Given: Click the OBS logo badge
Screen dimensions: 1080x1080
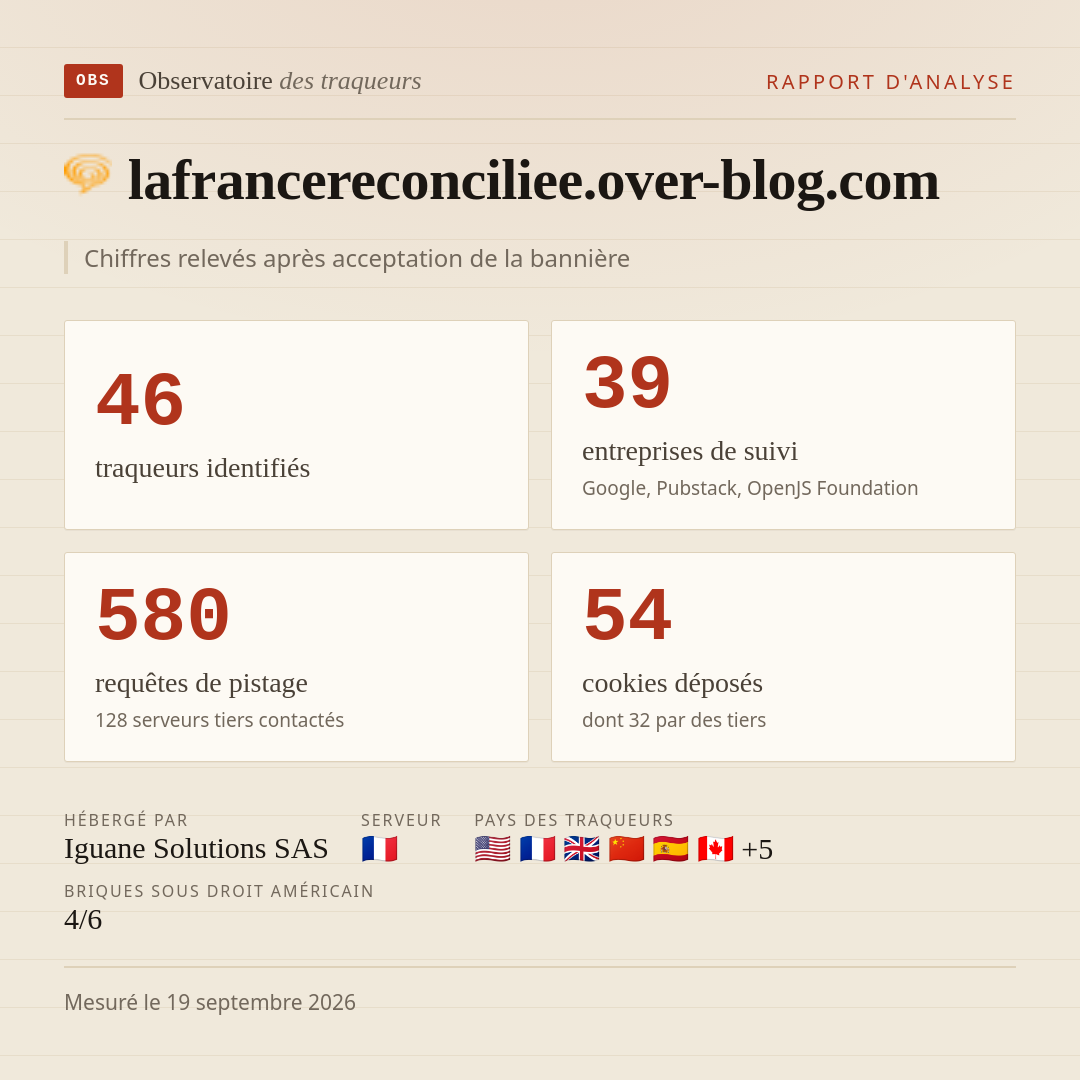Looking at the screenshot, I should click(x=94, y=81).
